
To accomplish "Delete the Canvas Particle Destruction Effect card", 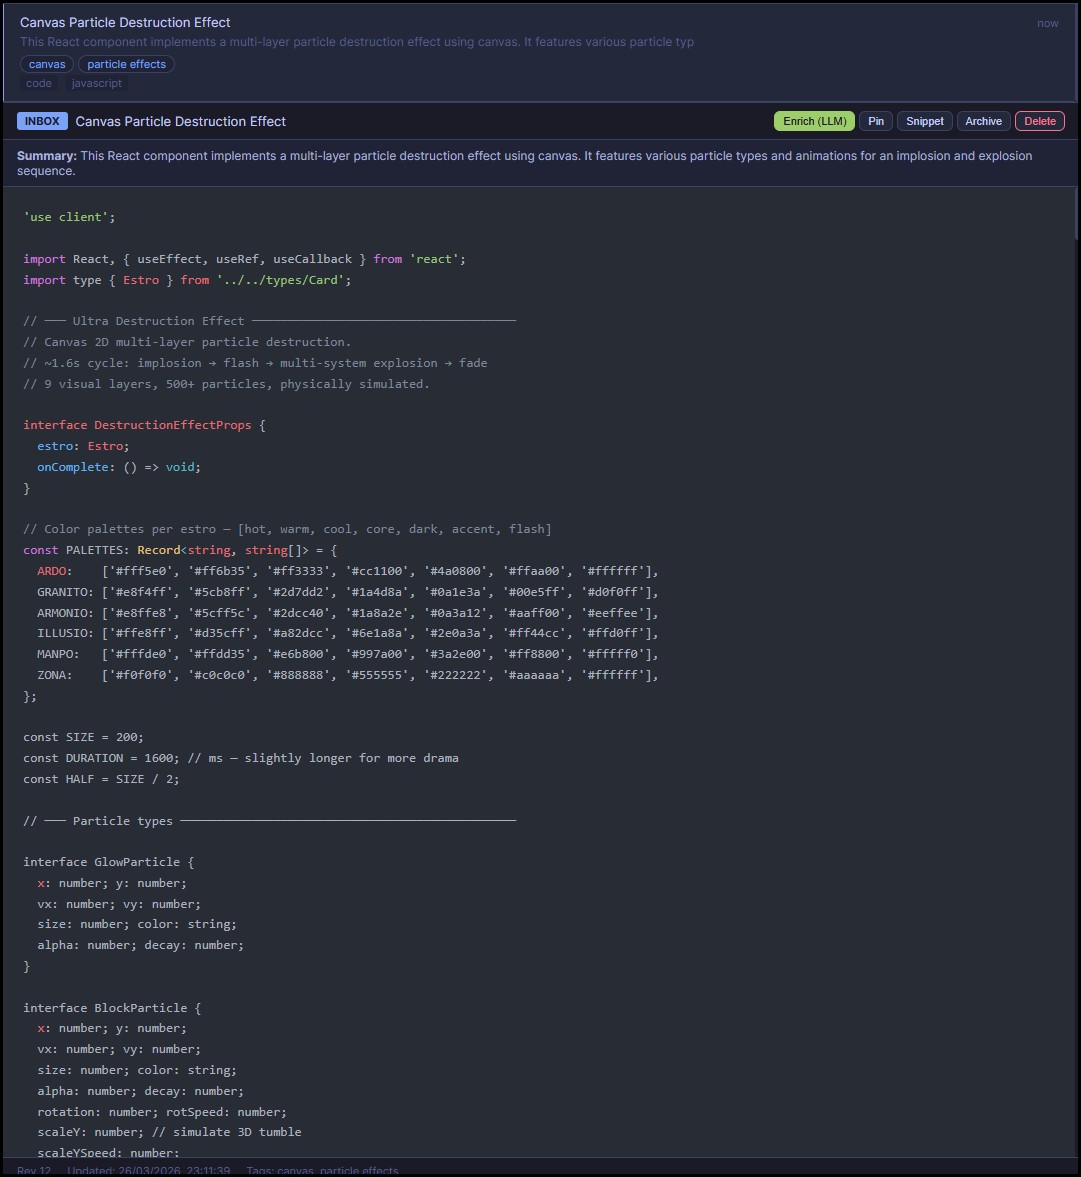I will pyautogui.click(x=1039, y=121).
